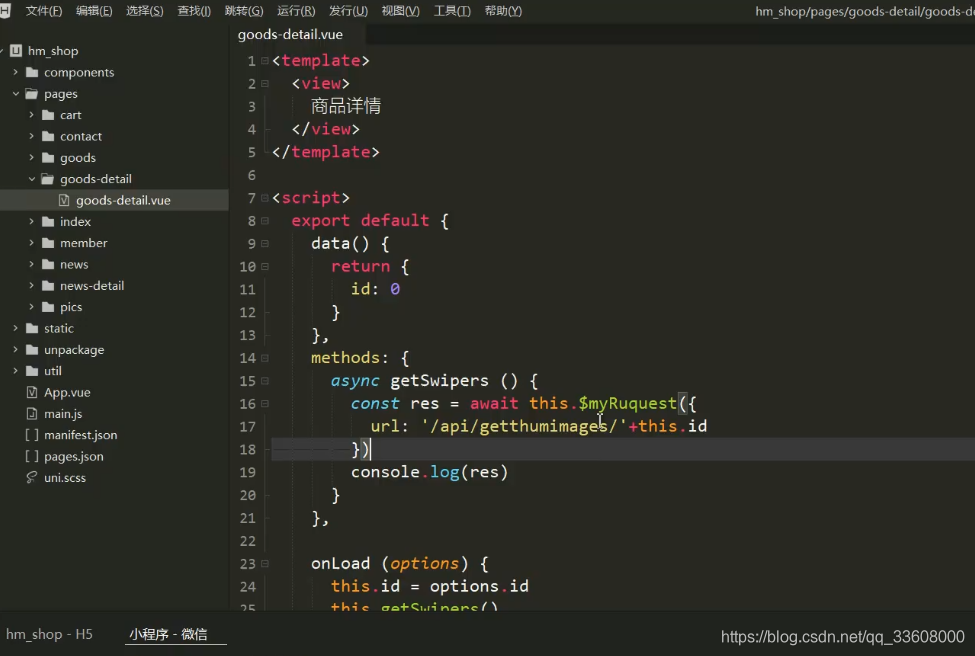975x656 pixels.
Task: Click the news-detail folder icon
Action: tap(48, 285)
